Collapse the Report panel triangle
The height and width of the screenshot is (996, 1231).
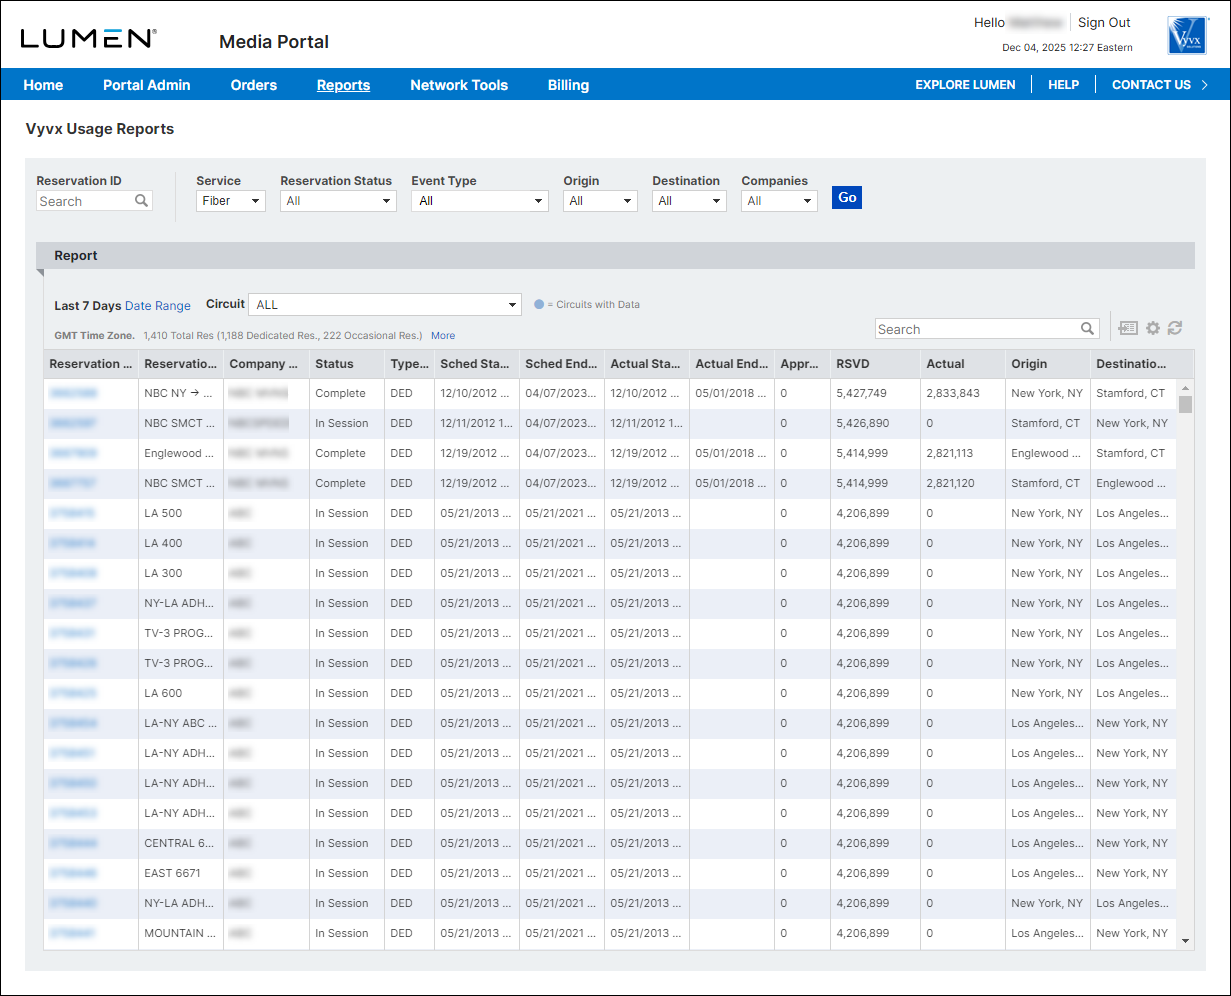tap(39, 271)
